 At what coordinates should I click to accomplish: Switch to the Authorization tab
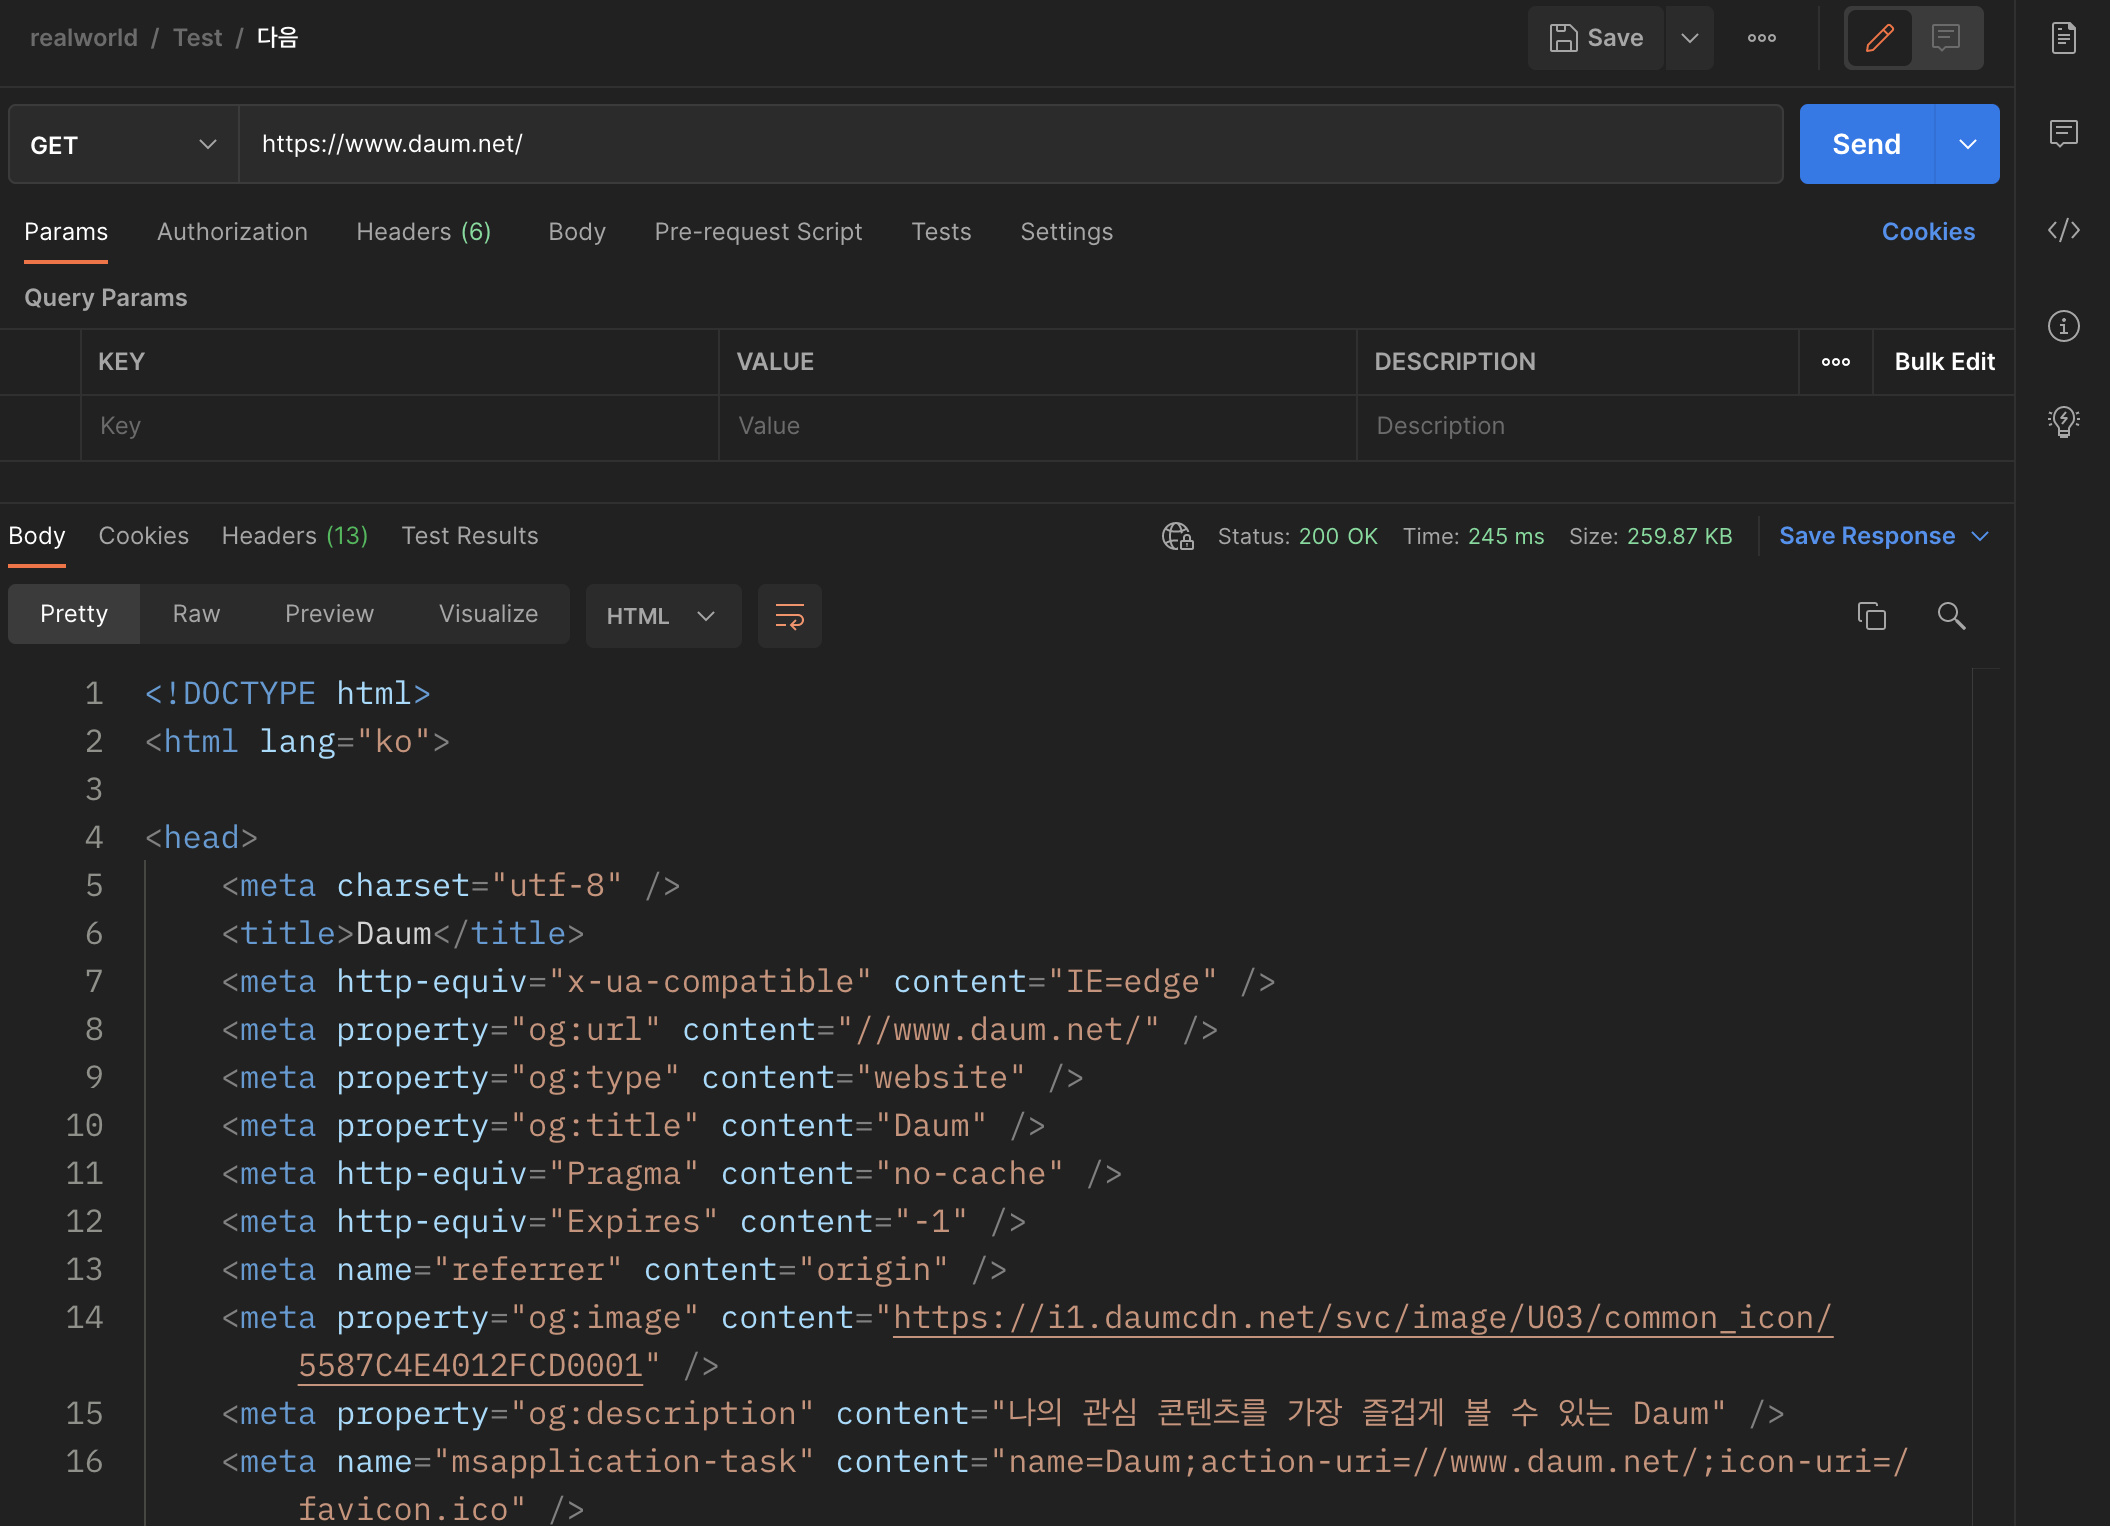pos(232,232)
